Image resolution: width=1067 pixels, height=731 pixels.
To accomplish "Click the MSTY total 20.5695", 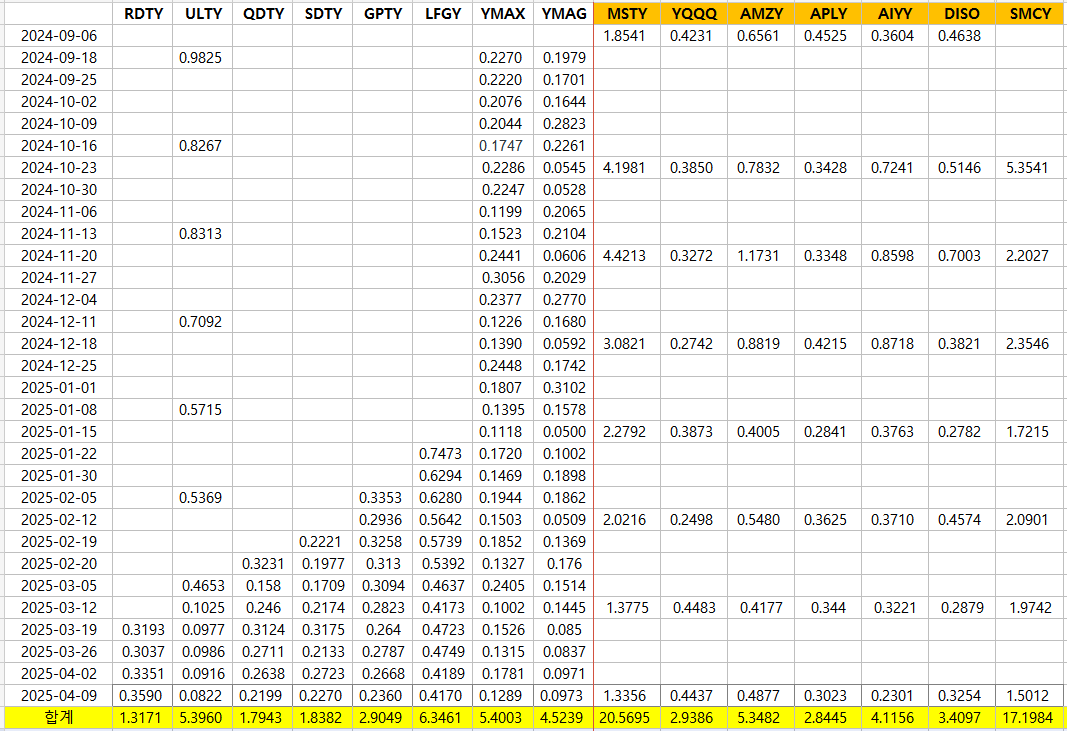I will (x=627, y=717).
